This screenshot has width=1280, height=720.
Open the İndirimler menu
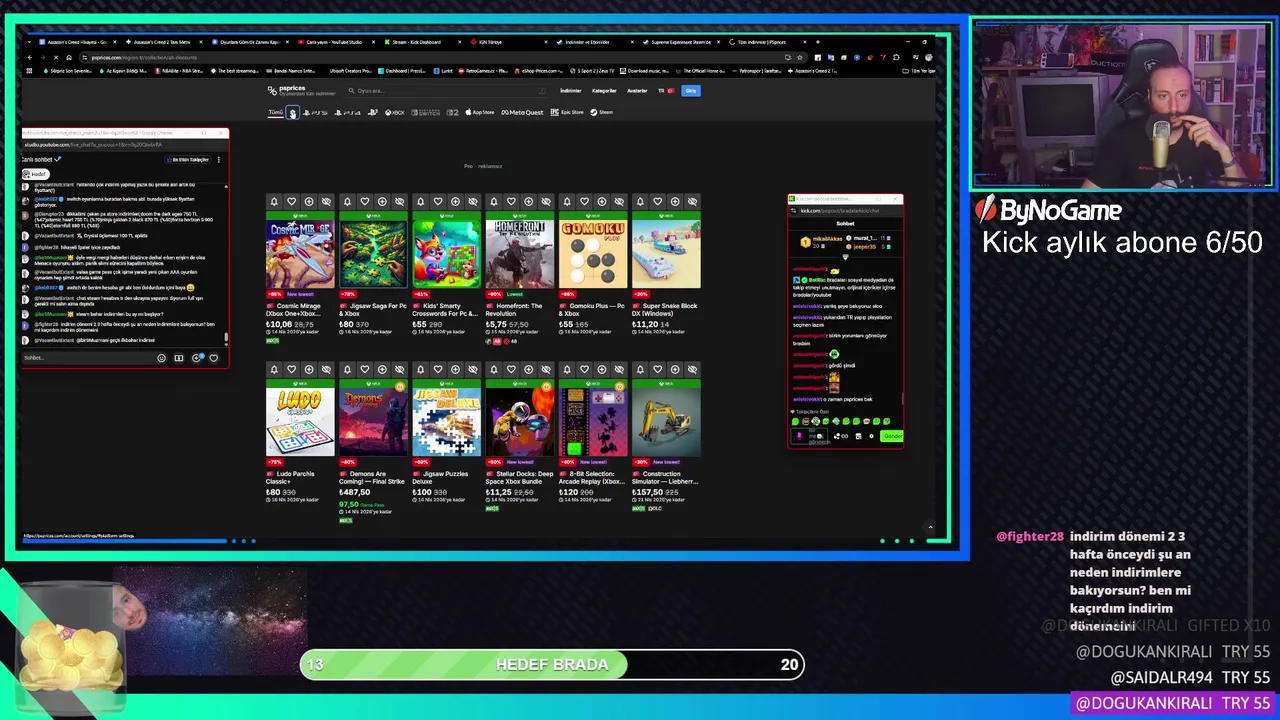point(570,90)
